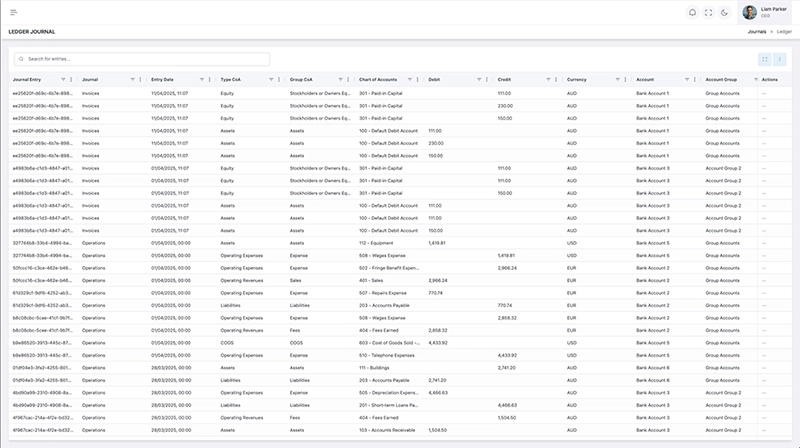Open Group CoA column menu

click(348, 80)
